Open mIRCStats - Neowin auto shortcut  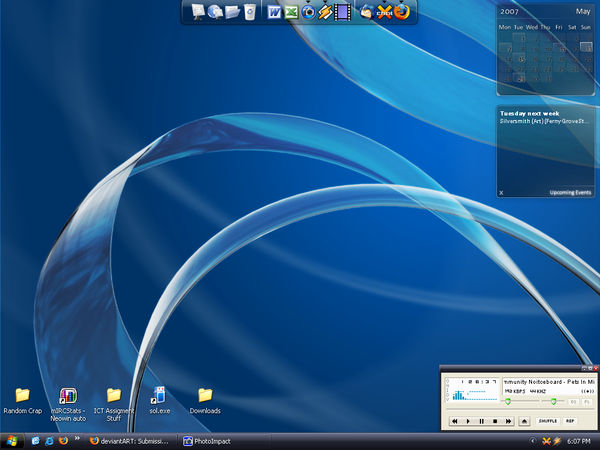68,405
